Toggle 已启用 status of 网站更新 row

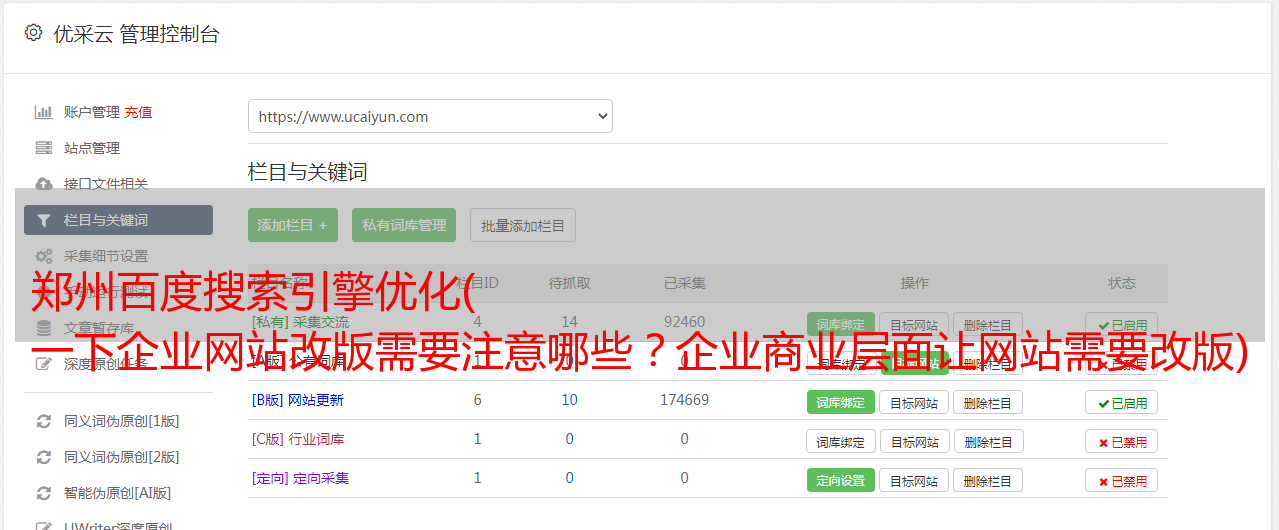tap(1122, 402)
